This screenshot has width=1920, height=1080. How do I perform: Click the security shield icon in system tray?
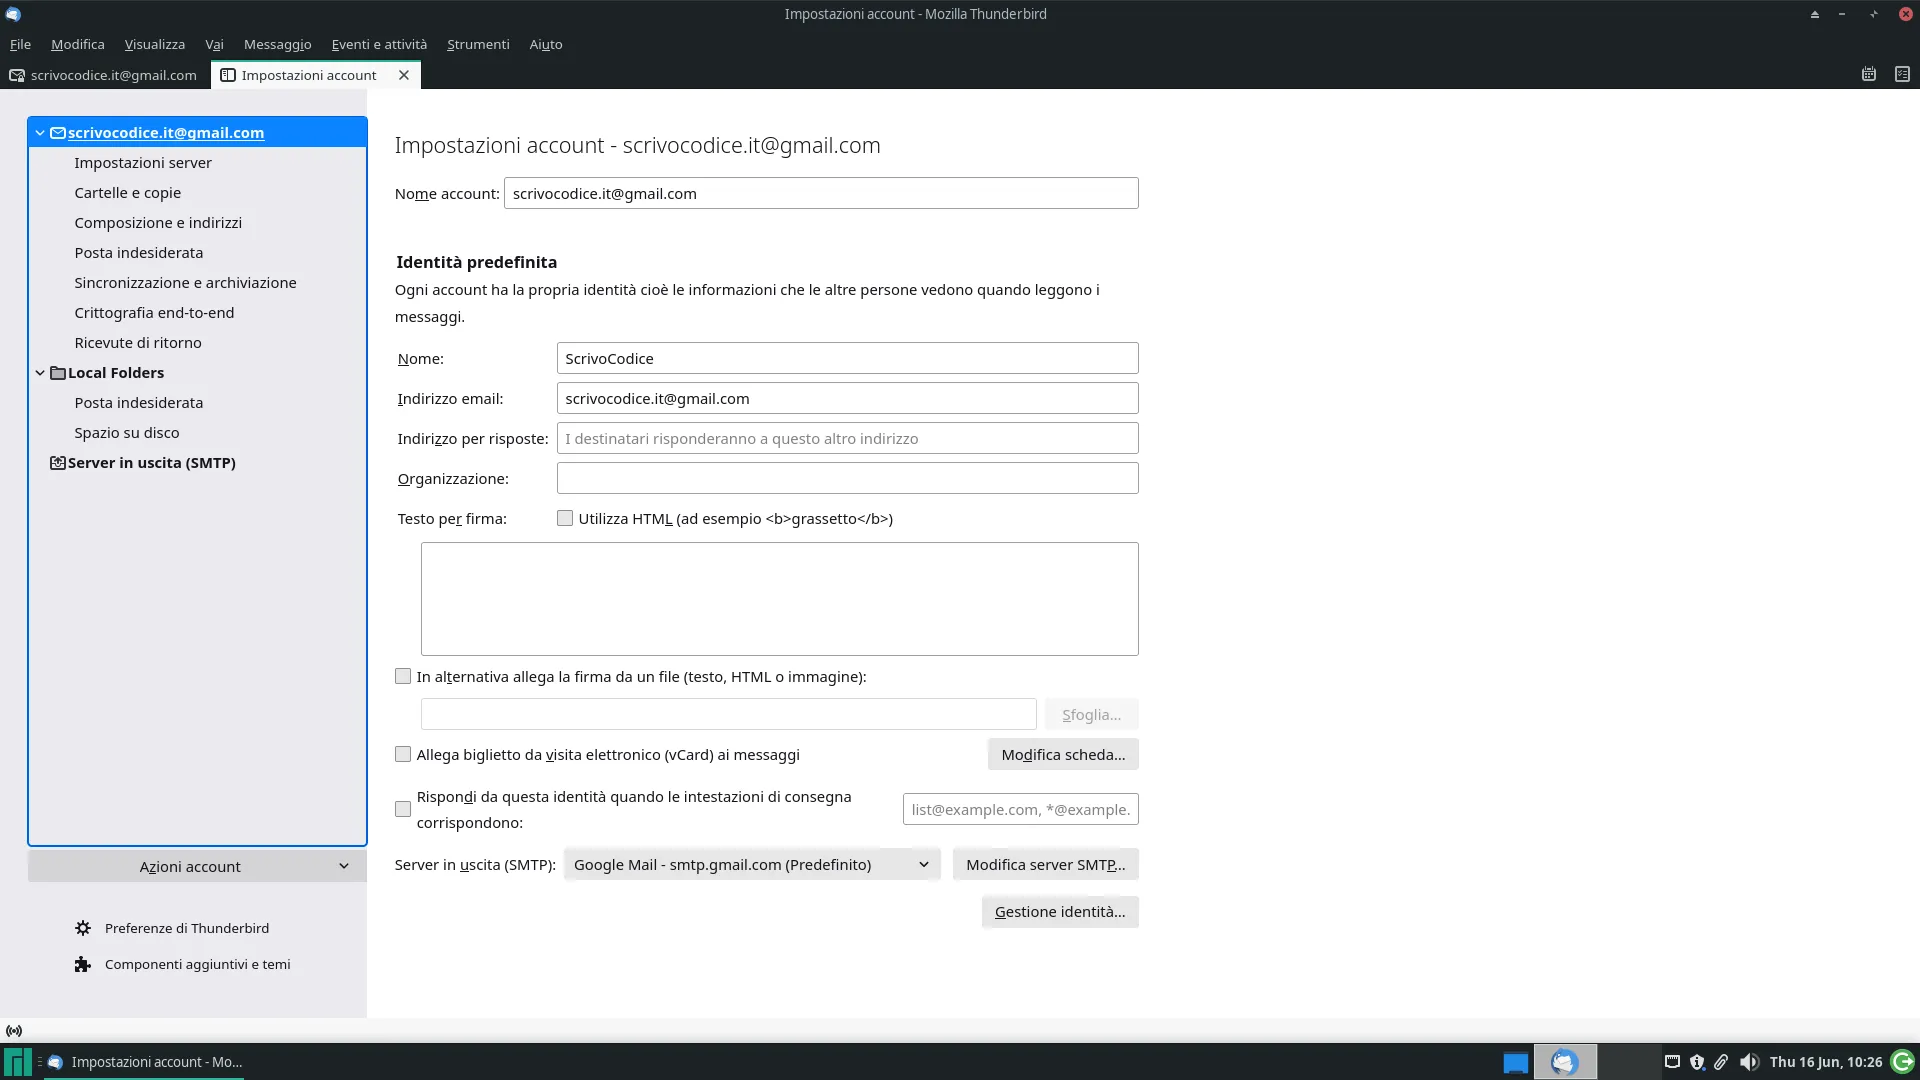(x=1697, y=1062)
